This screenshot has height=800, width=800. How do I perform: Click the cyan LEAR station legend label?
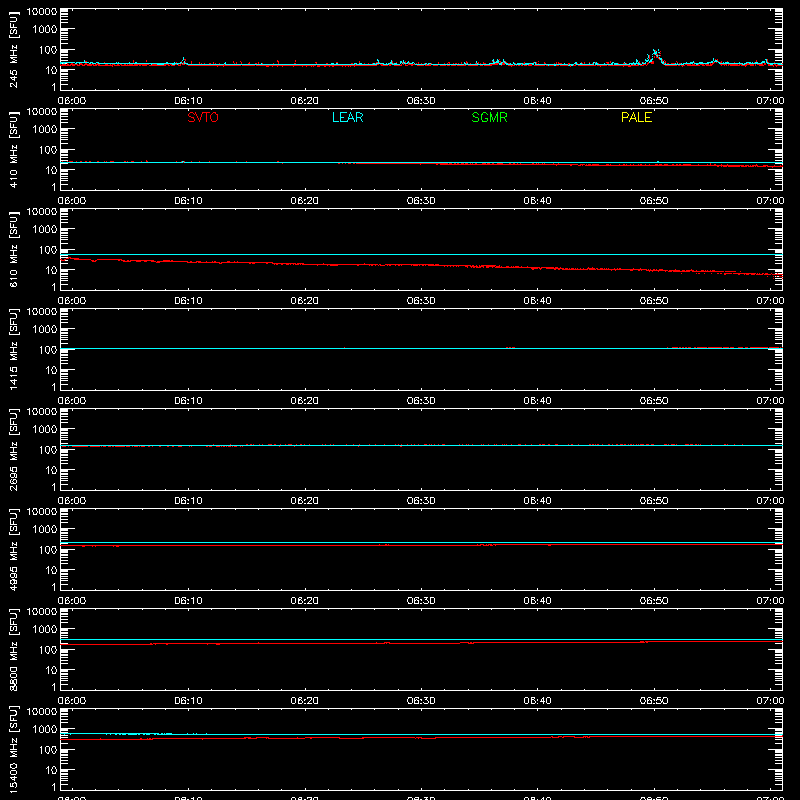[x=347, y=117]
